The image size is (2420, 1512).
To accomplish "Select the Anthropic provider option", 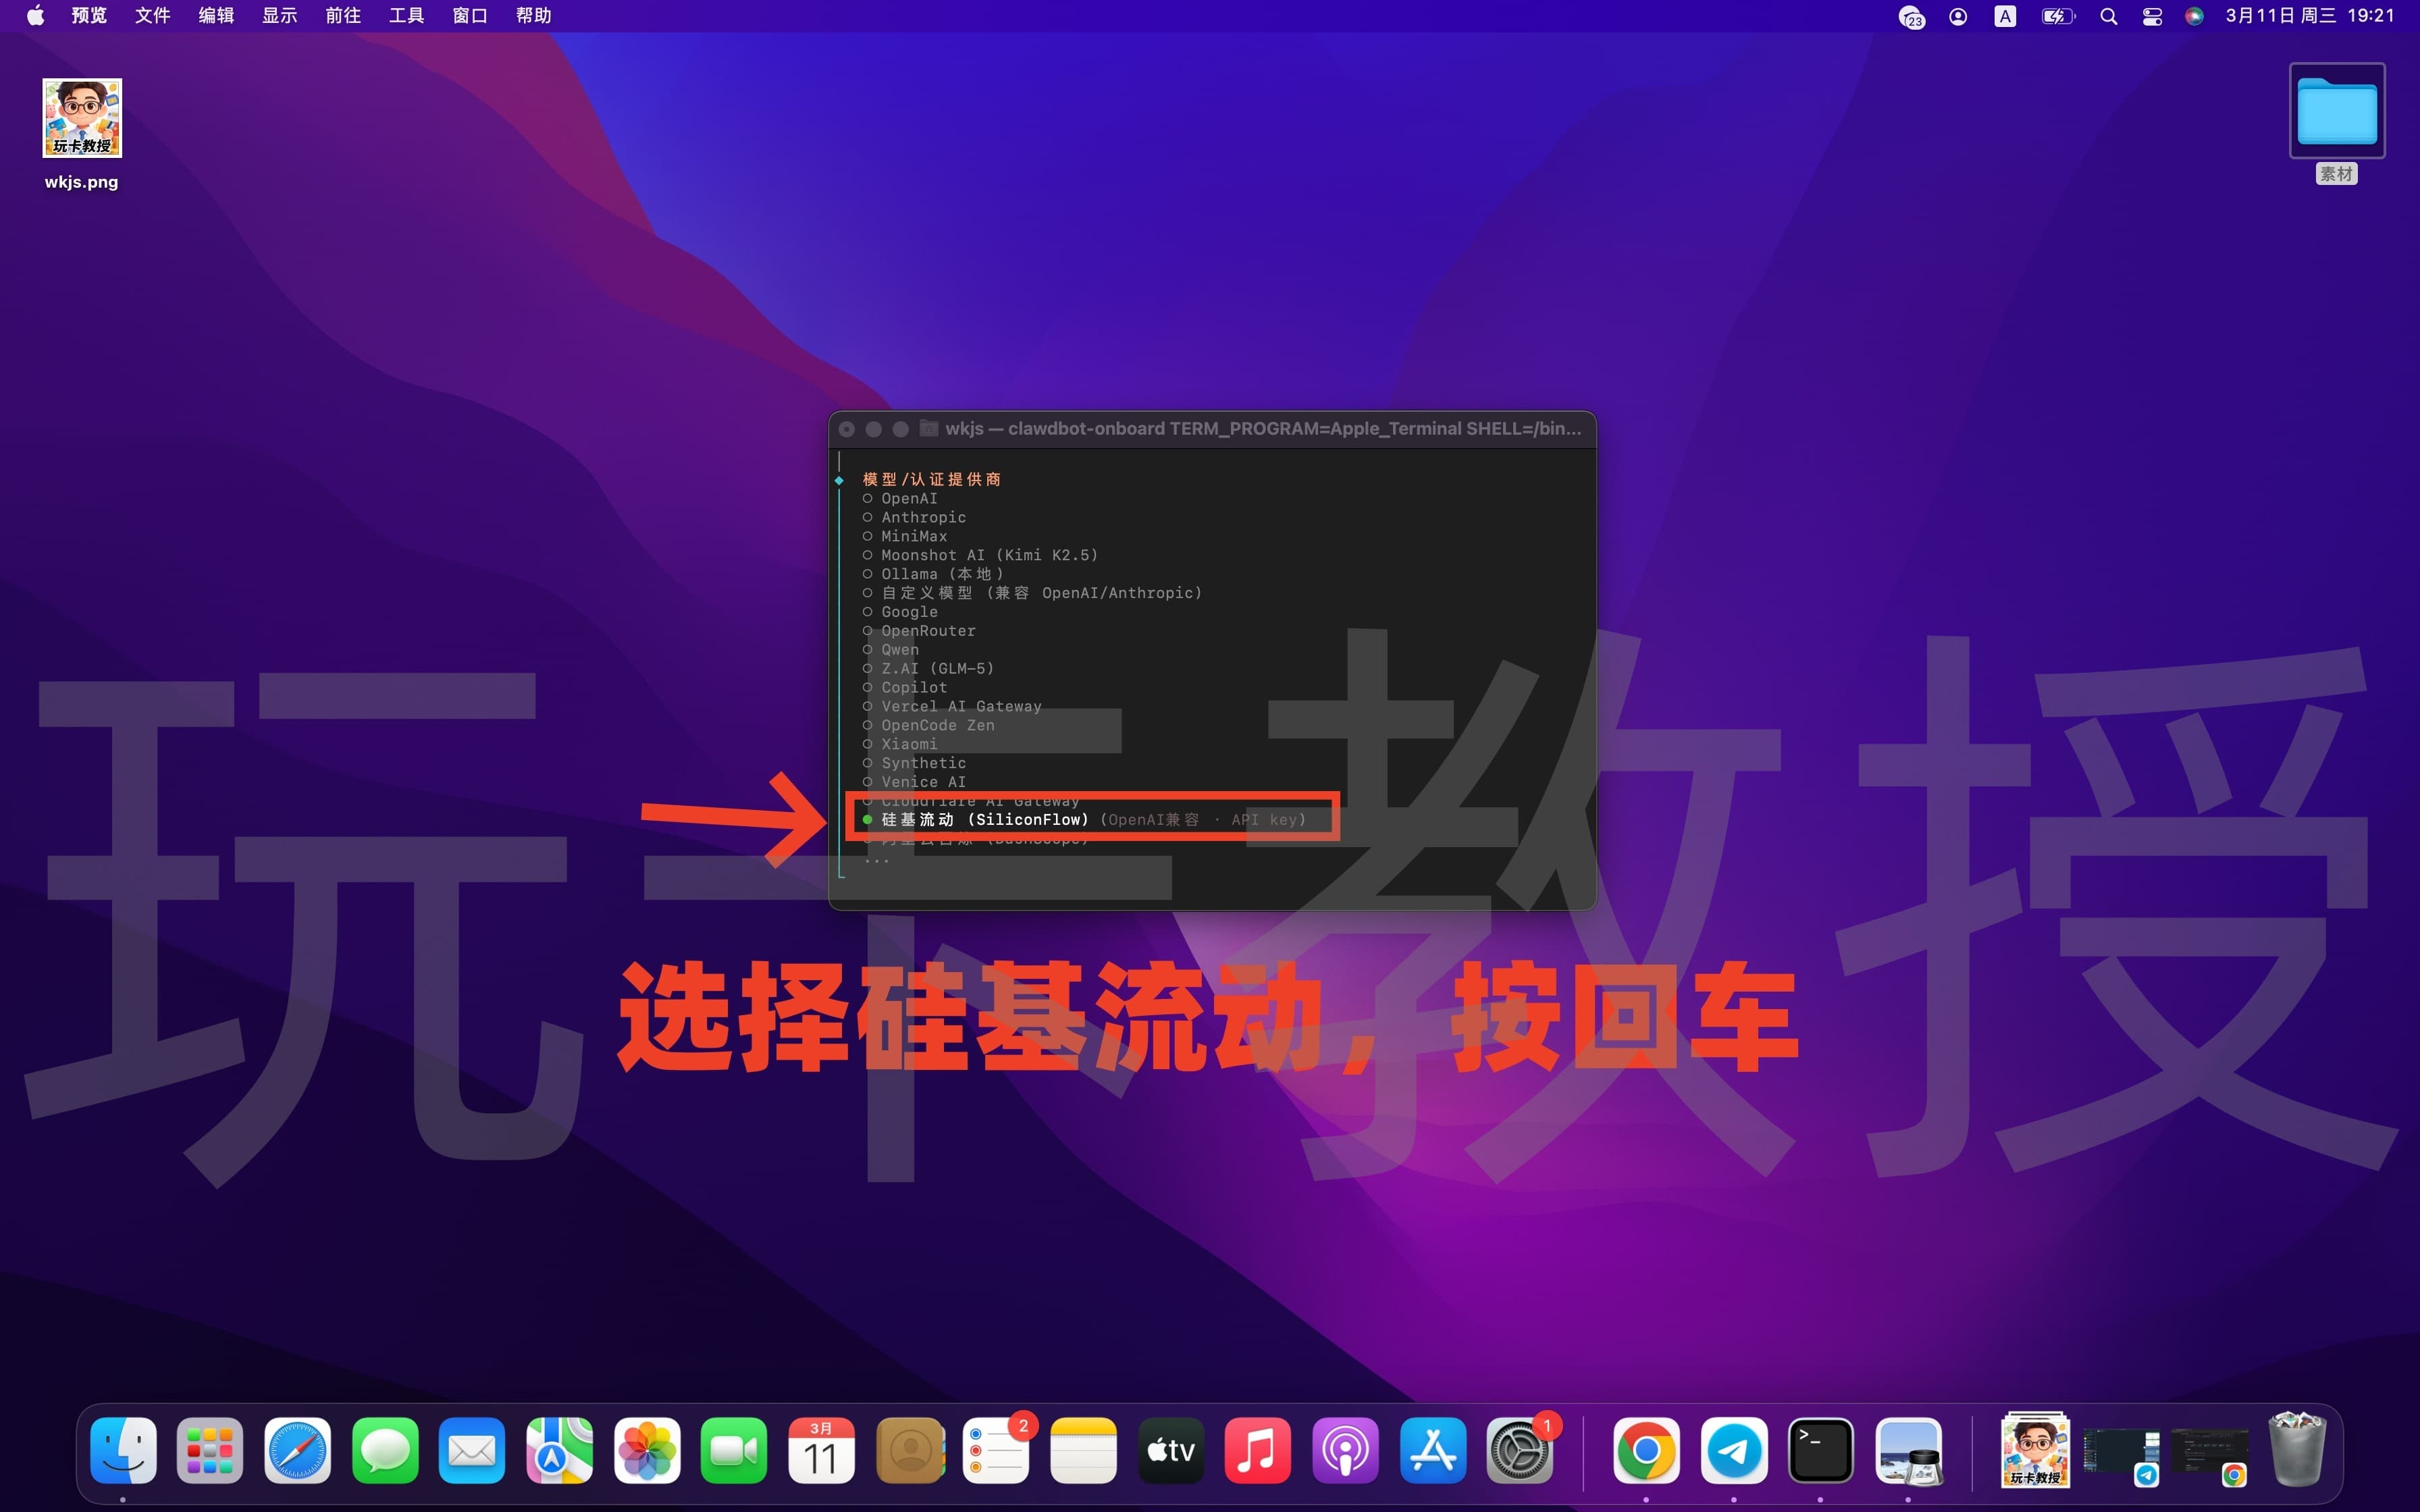I will (x=922, y=517).
